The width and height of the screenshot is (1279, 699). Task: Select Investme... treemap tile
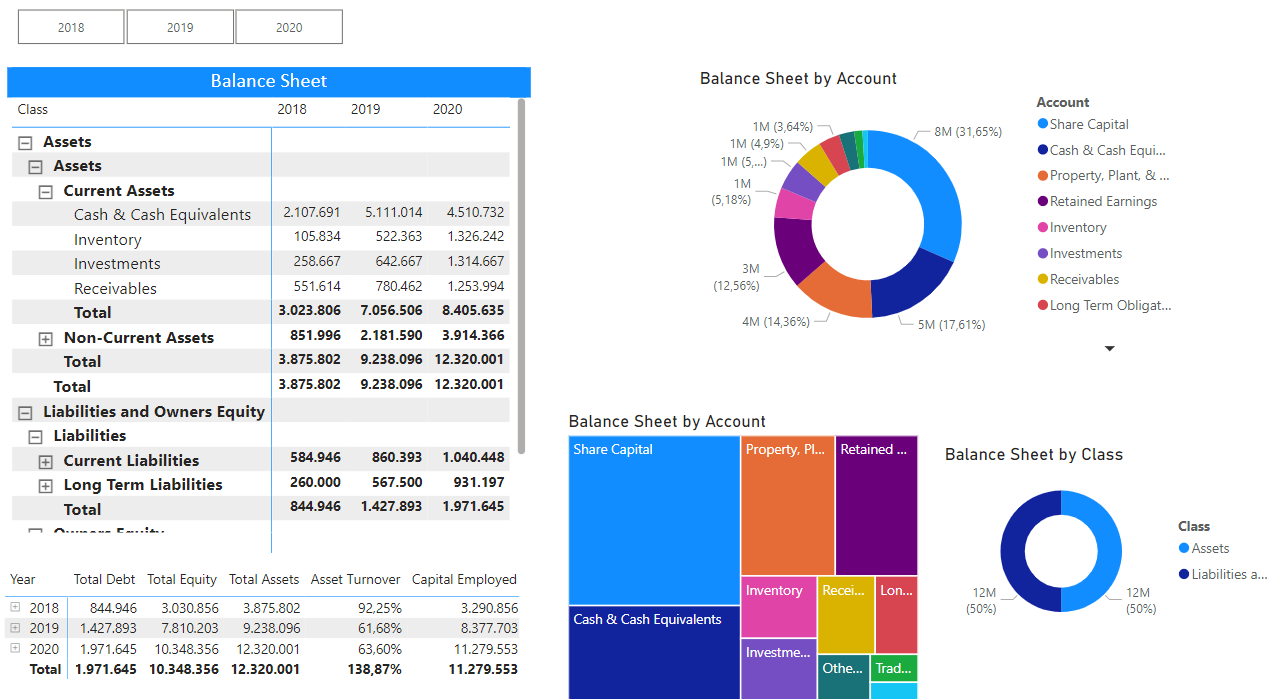click(x=779, y=669)
